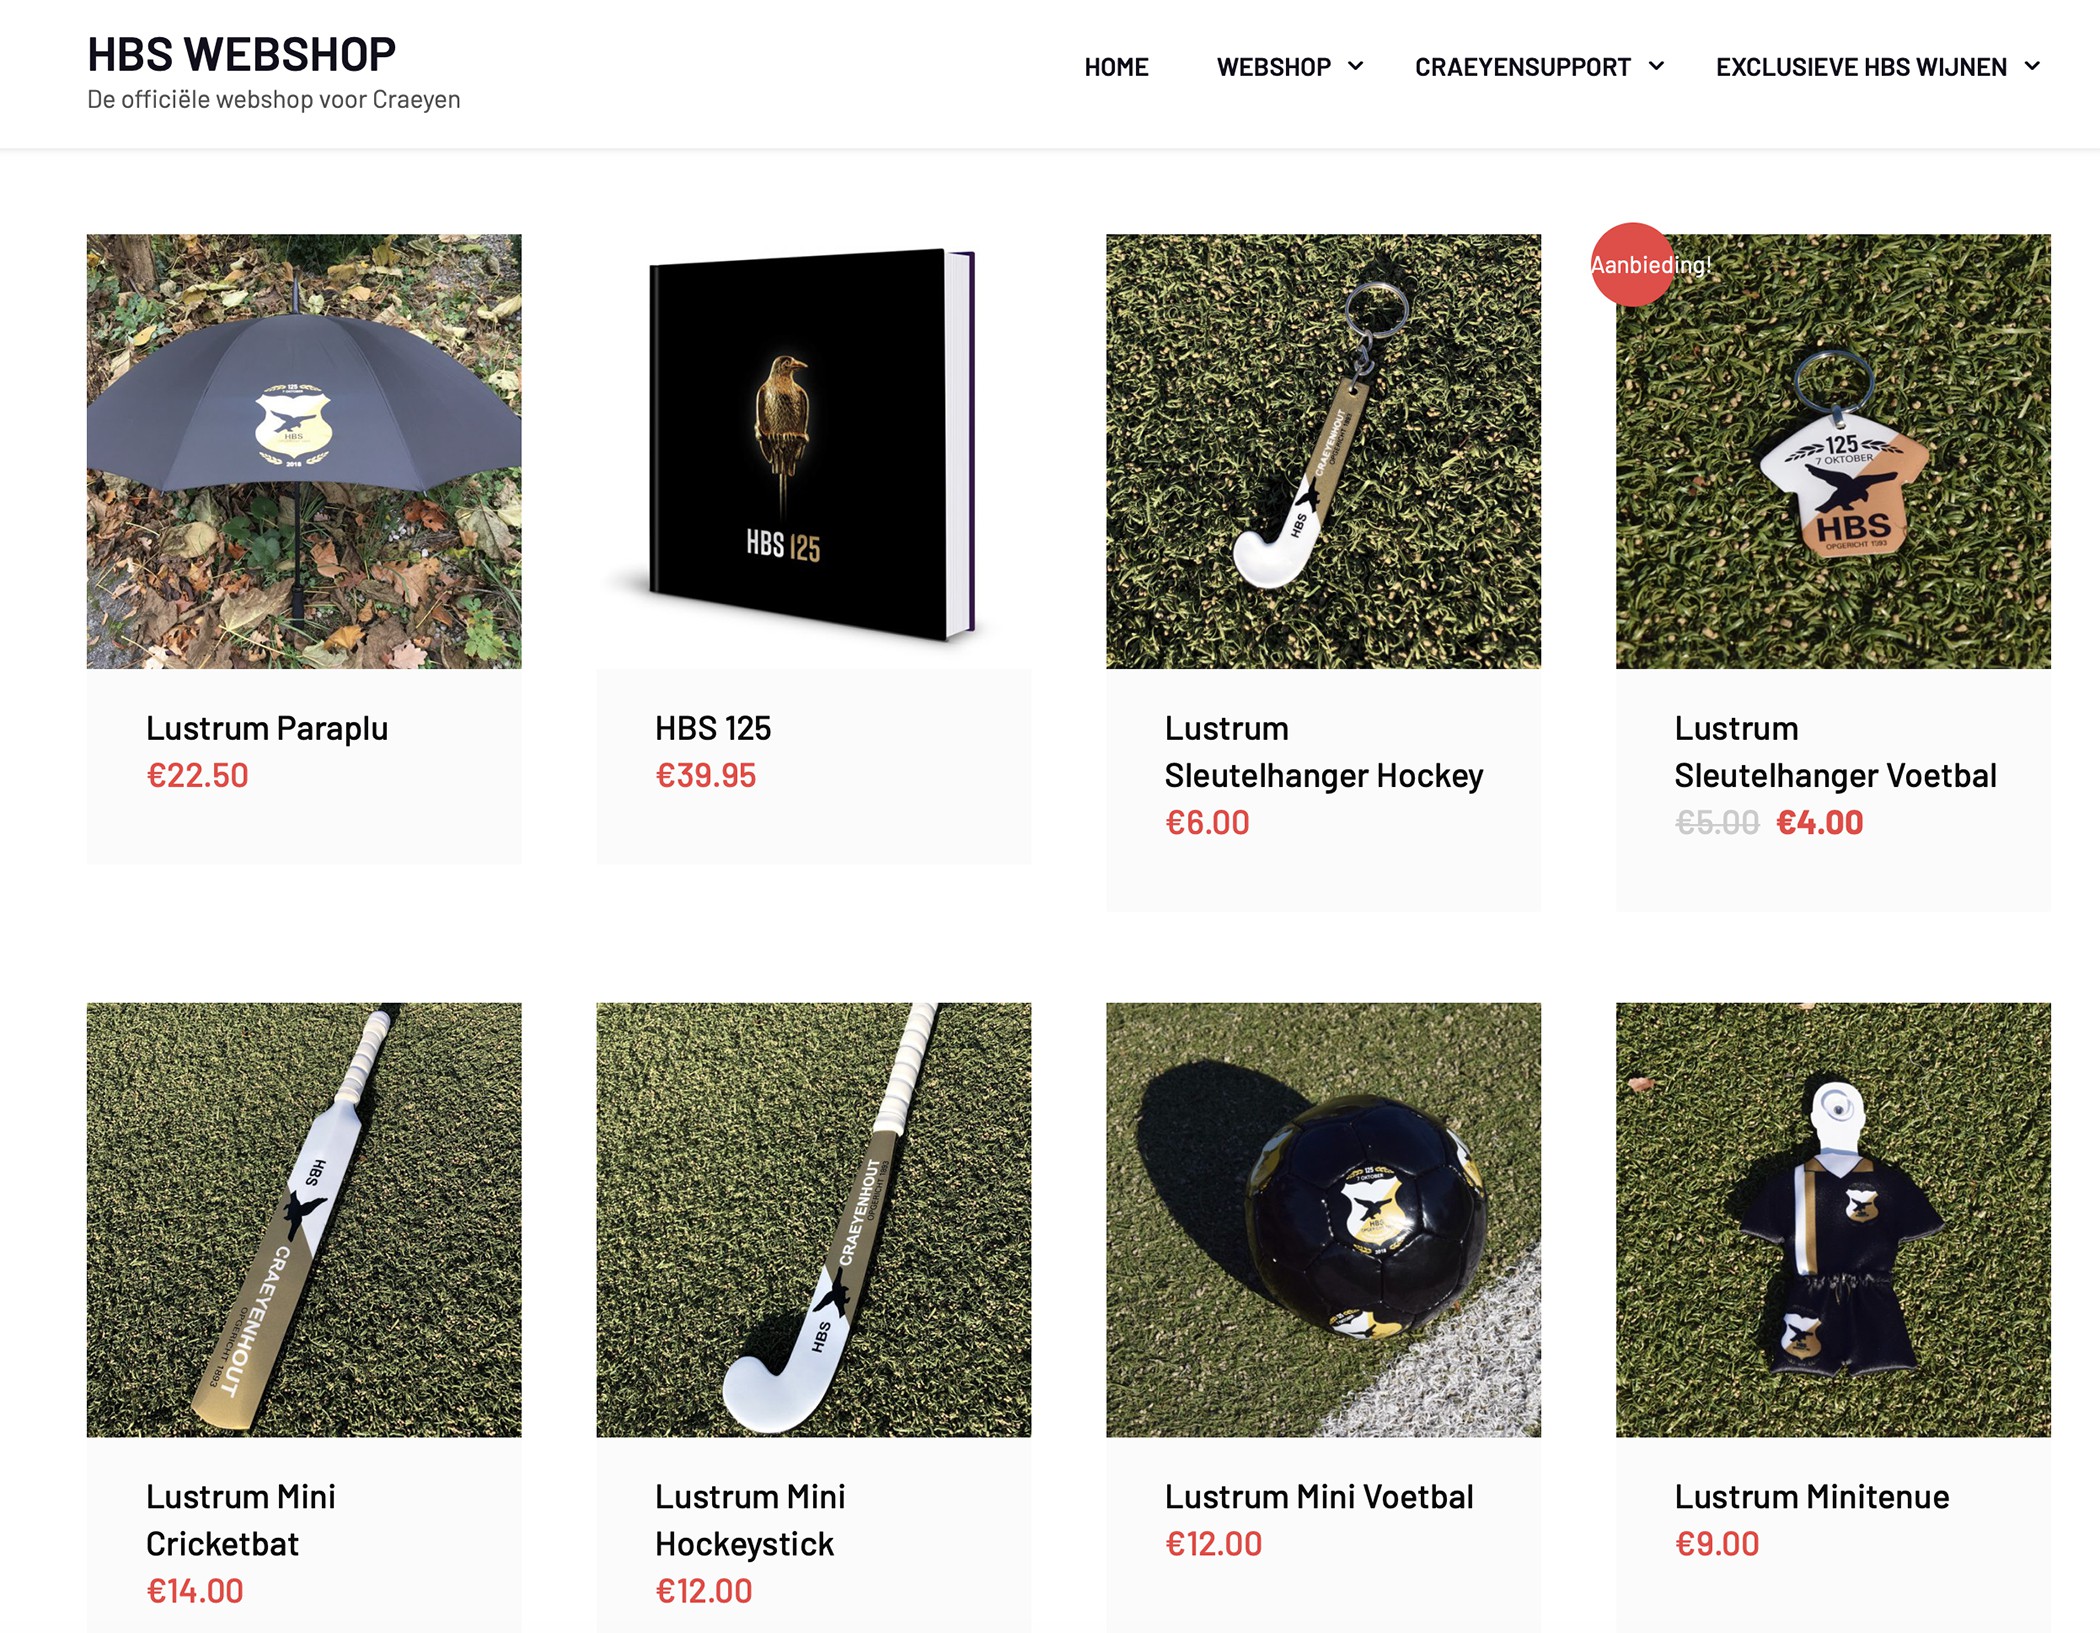Image resolution: width=2100 pixels, height=1633 pixels.
Task: Expand the Webshop menu chevron
Action: [x=1355, y=66]
